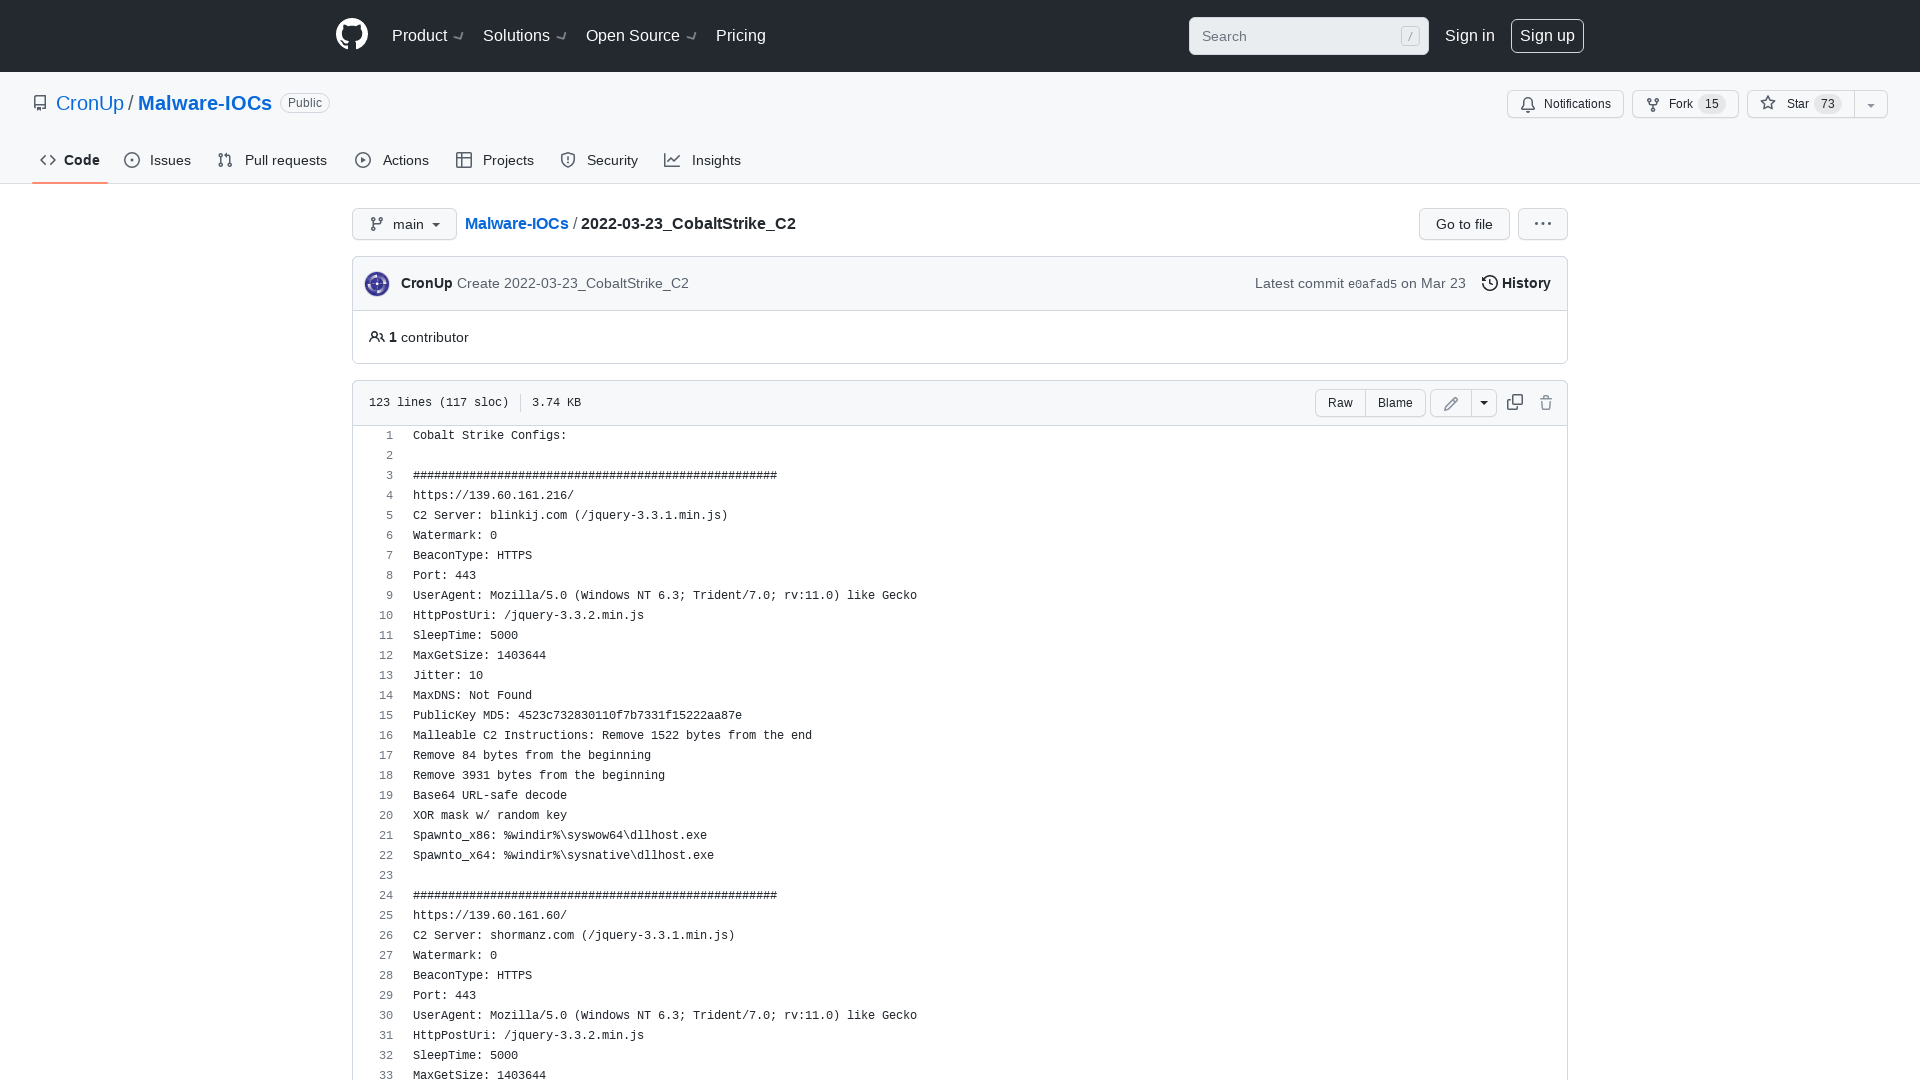Click the line C2 Server: shormanz.com
The image size is (1920, 1080).
[573, 936]
